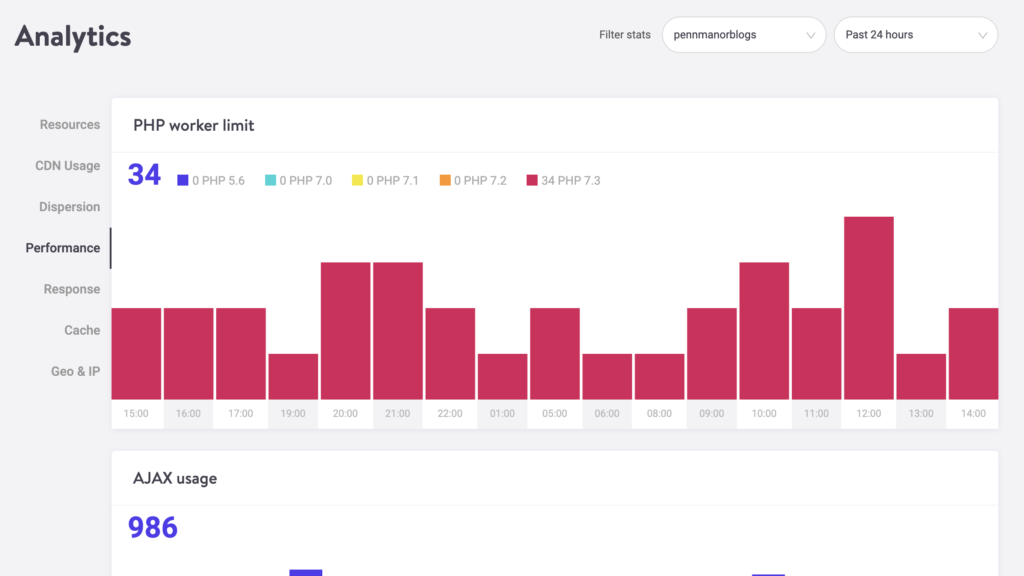This screenshot has height=576, width=1024.
Task: Go to Resources analytics section
Action: [x=70, y=125]
